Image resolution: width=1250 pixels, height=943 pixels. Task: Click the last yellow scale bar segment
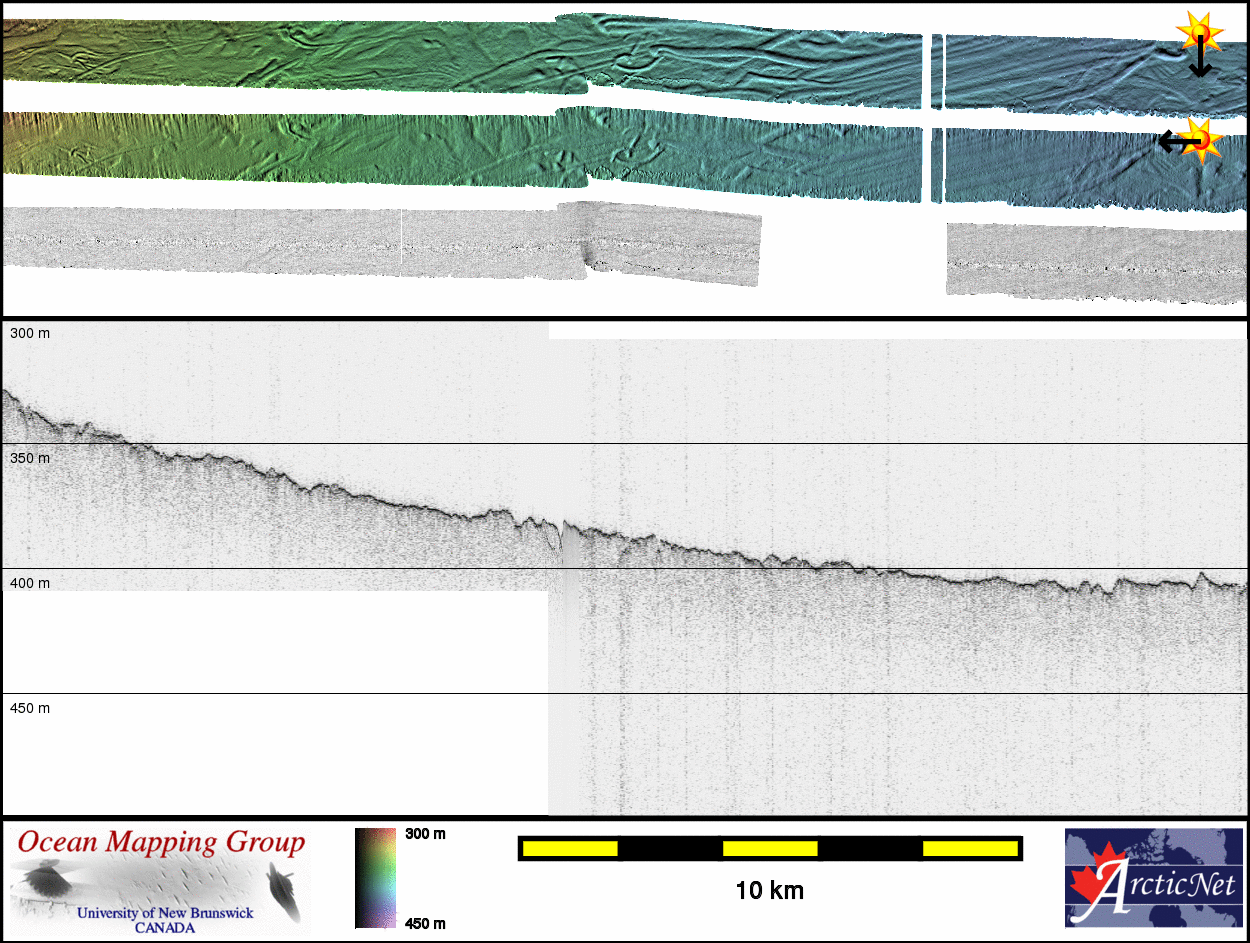click(x=969, y=849)
